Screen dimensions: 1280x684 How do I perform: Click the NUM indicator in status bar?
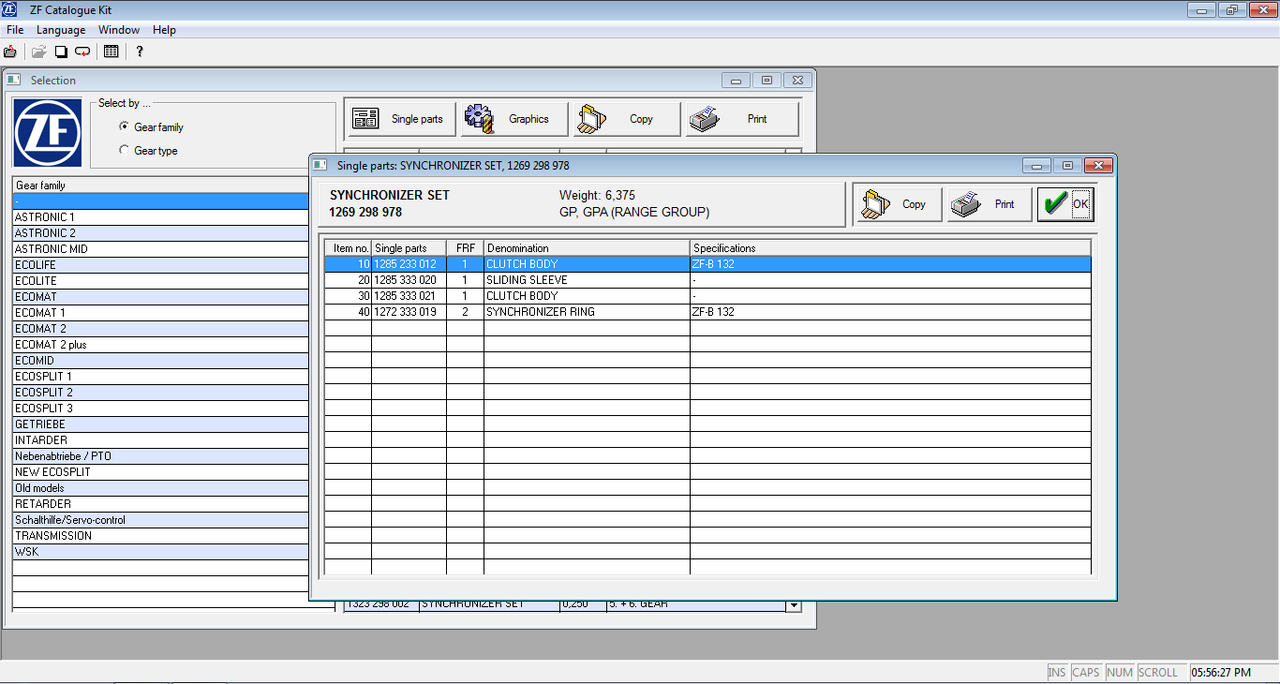coord(1120,673)
